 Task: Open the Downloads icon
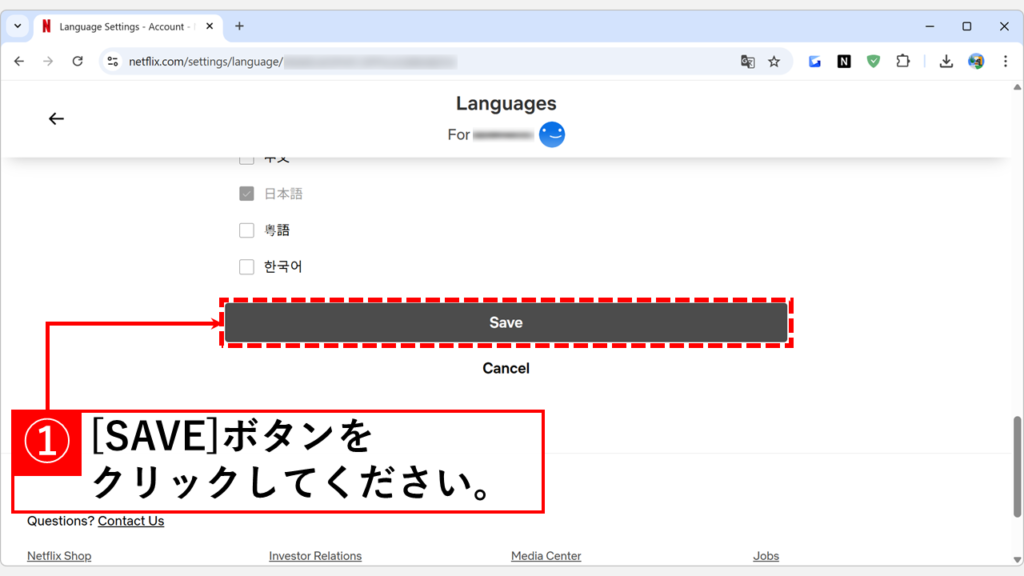tap(946, 61)
